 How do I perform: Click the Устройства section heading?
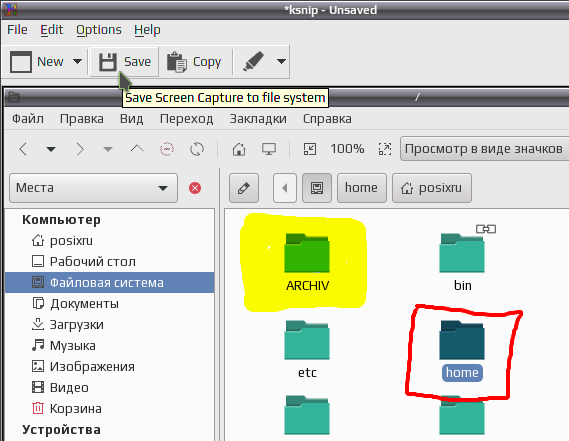click(x=61, y=430)
